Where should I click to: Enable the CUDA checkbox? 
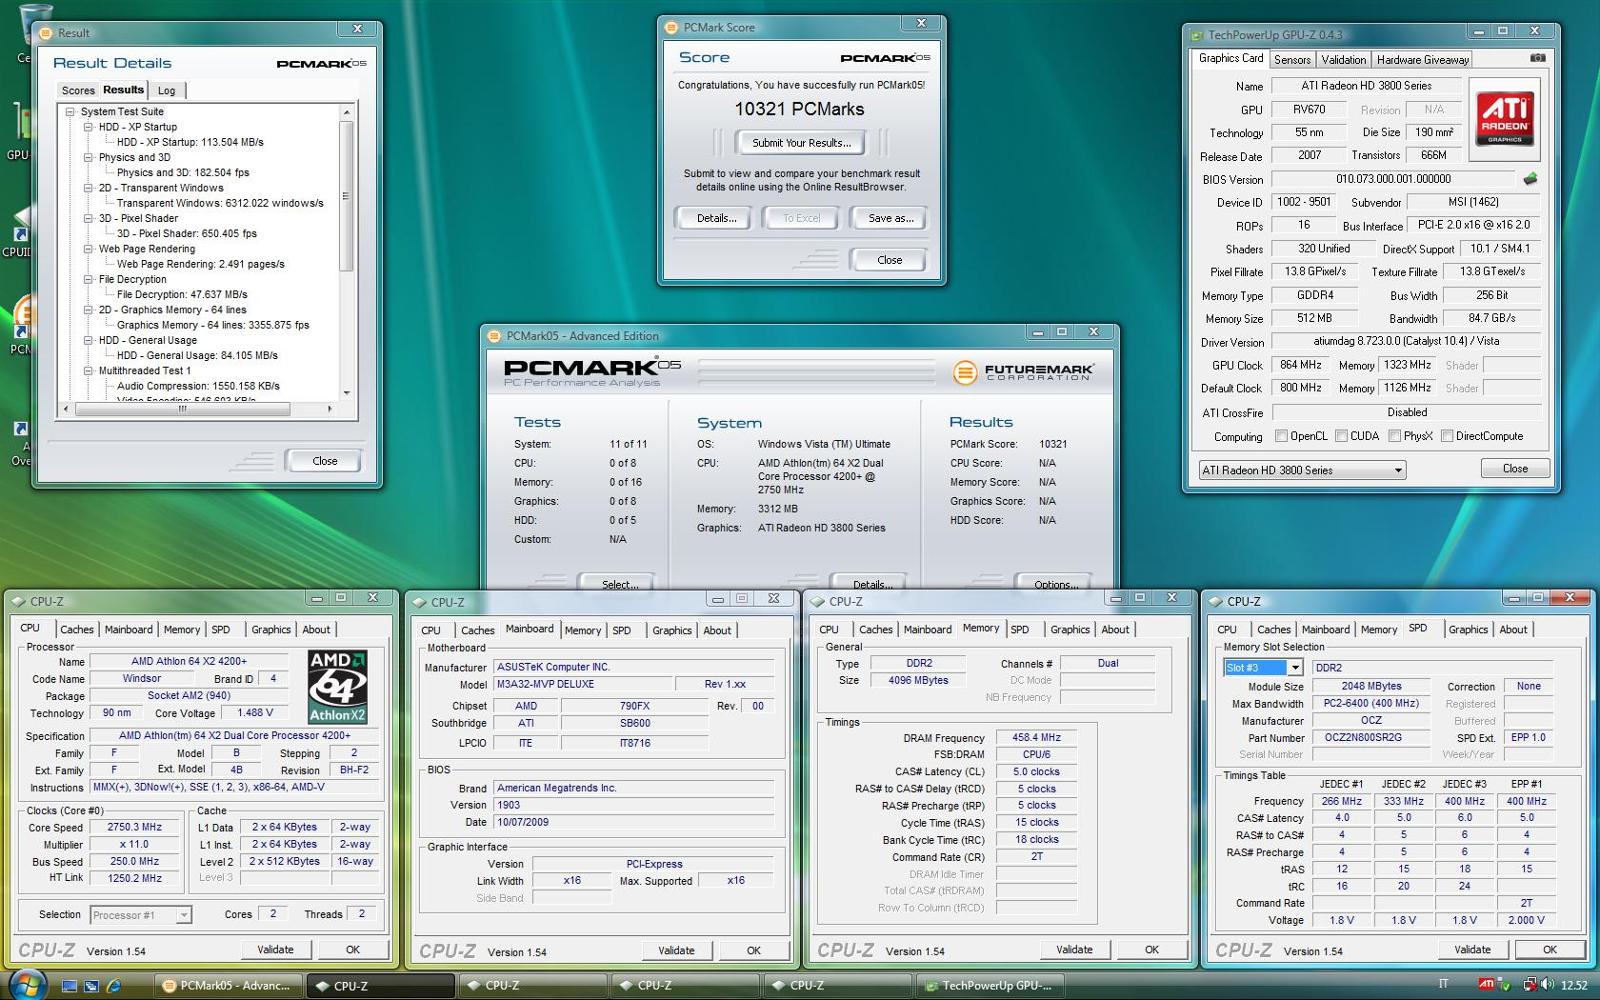click(1341, 436)
